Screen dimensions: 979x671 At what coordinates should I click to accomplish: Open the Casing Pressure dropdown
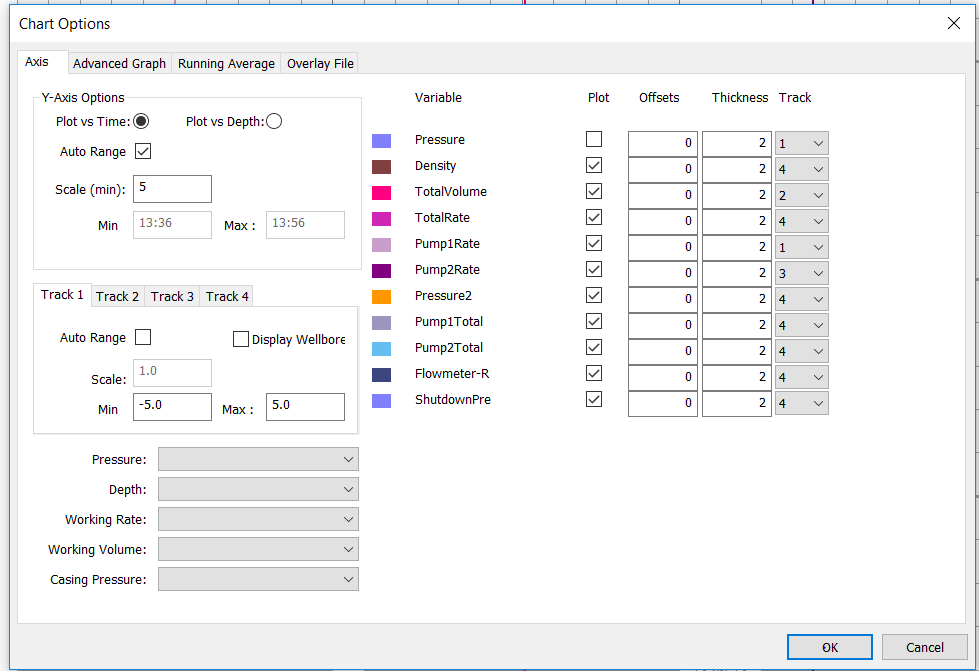coord(258,580)
